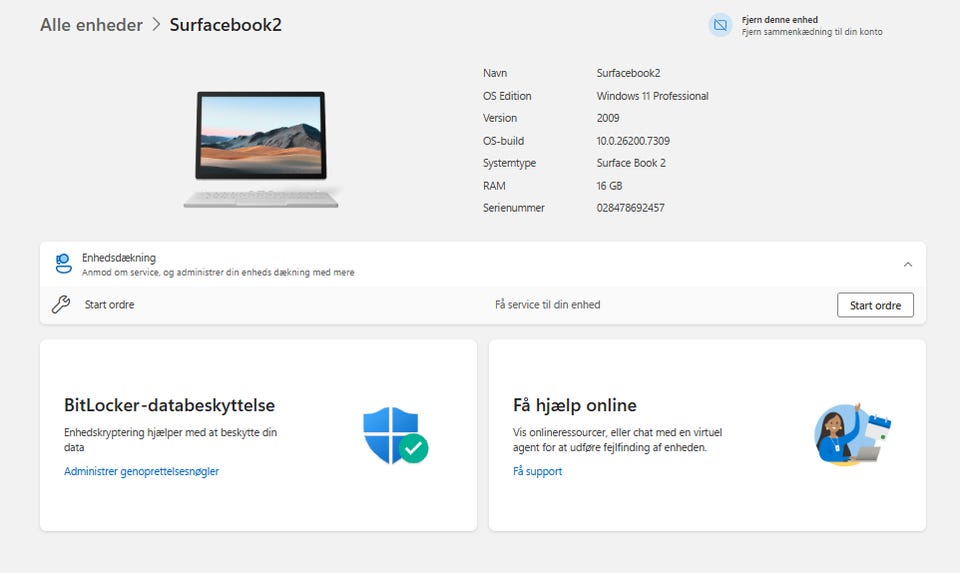Click the OS Edition label
Image resolution: width=960 pixels, height=573 pixels.
point(506,96)
